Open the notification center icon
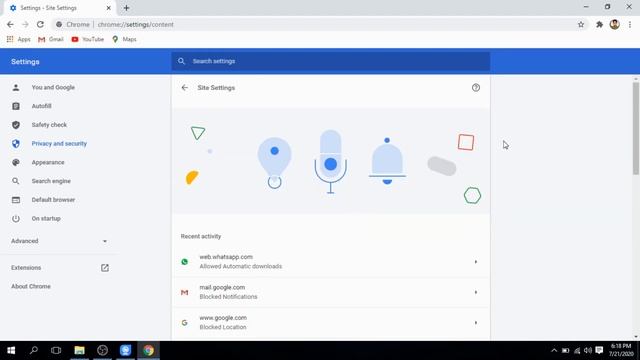Viewport: 640px width, 360px height. pyautogui.click(x=599, y=350)
